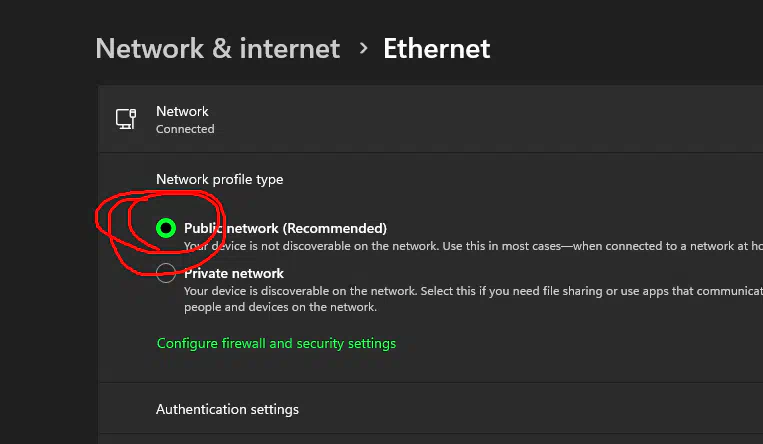This screenshot has width=763, height=444.
Task: Click the breadcrumb chevron arrow separator
Action: 363,48
